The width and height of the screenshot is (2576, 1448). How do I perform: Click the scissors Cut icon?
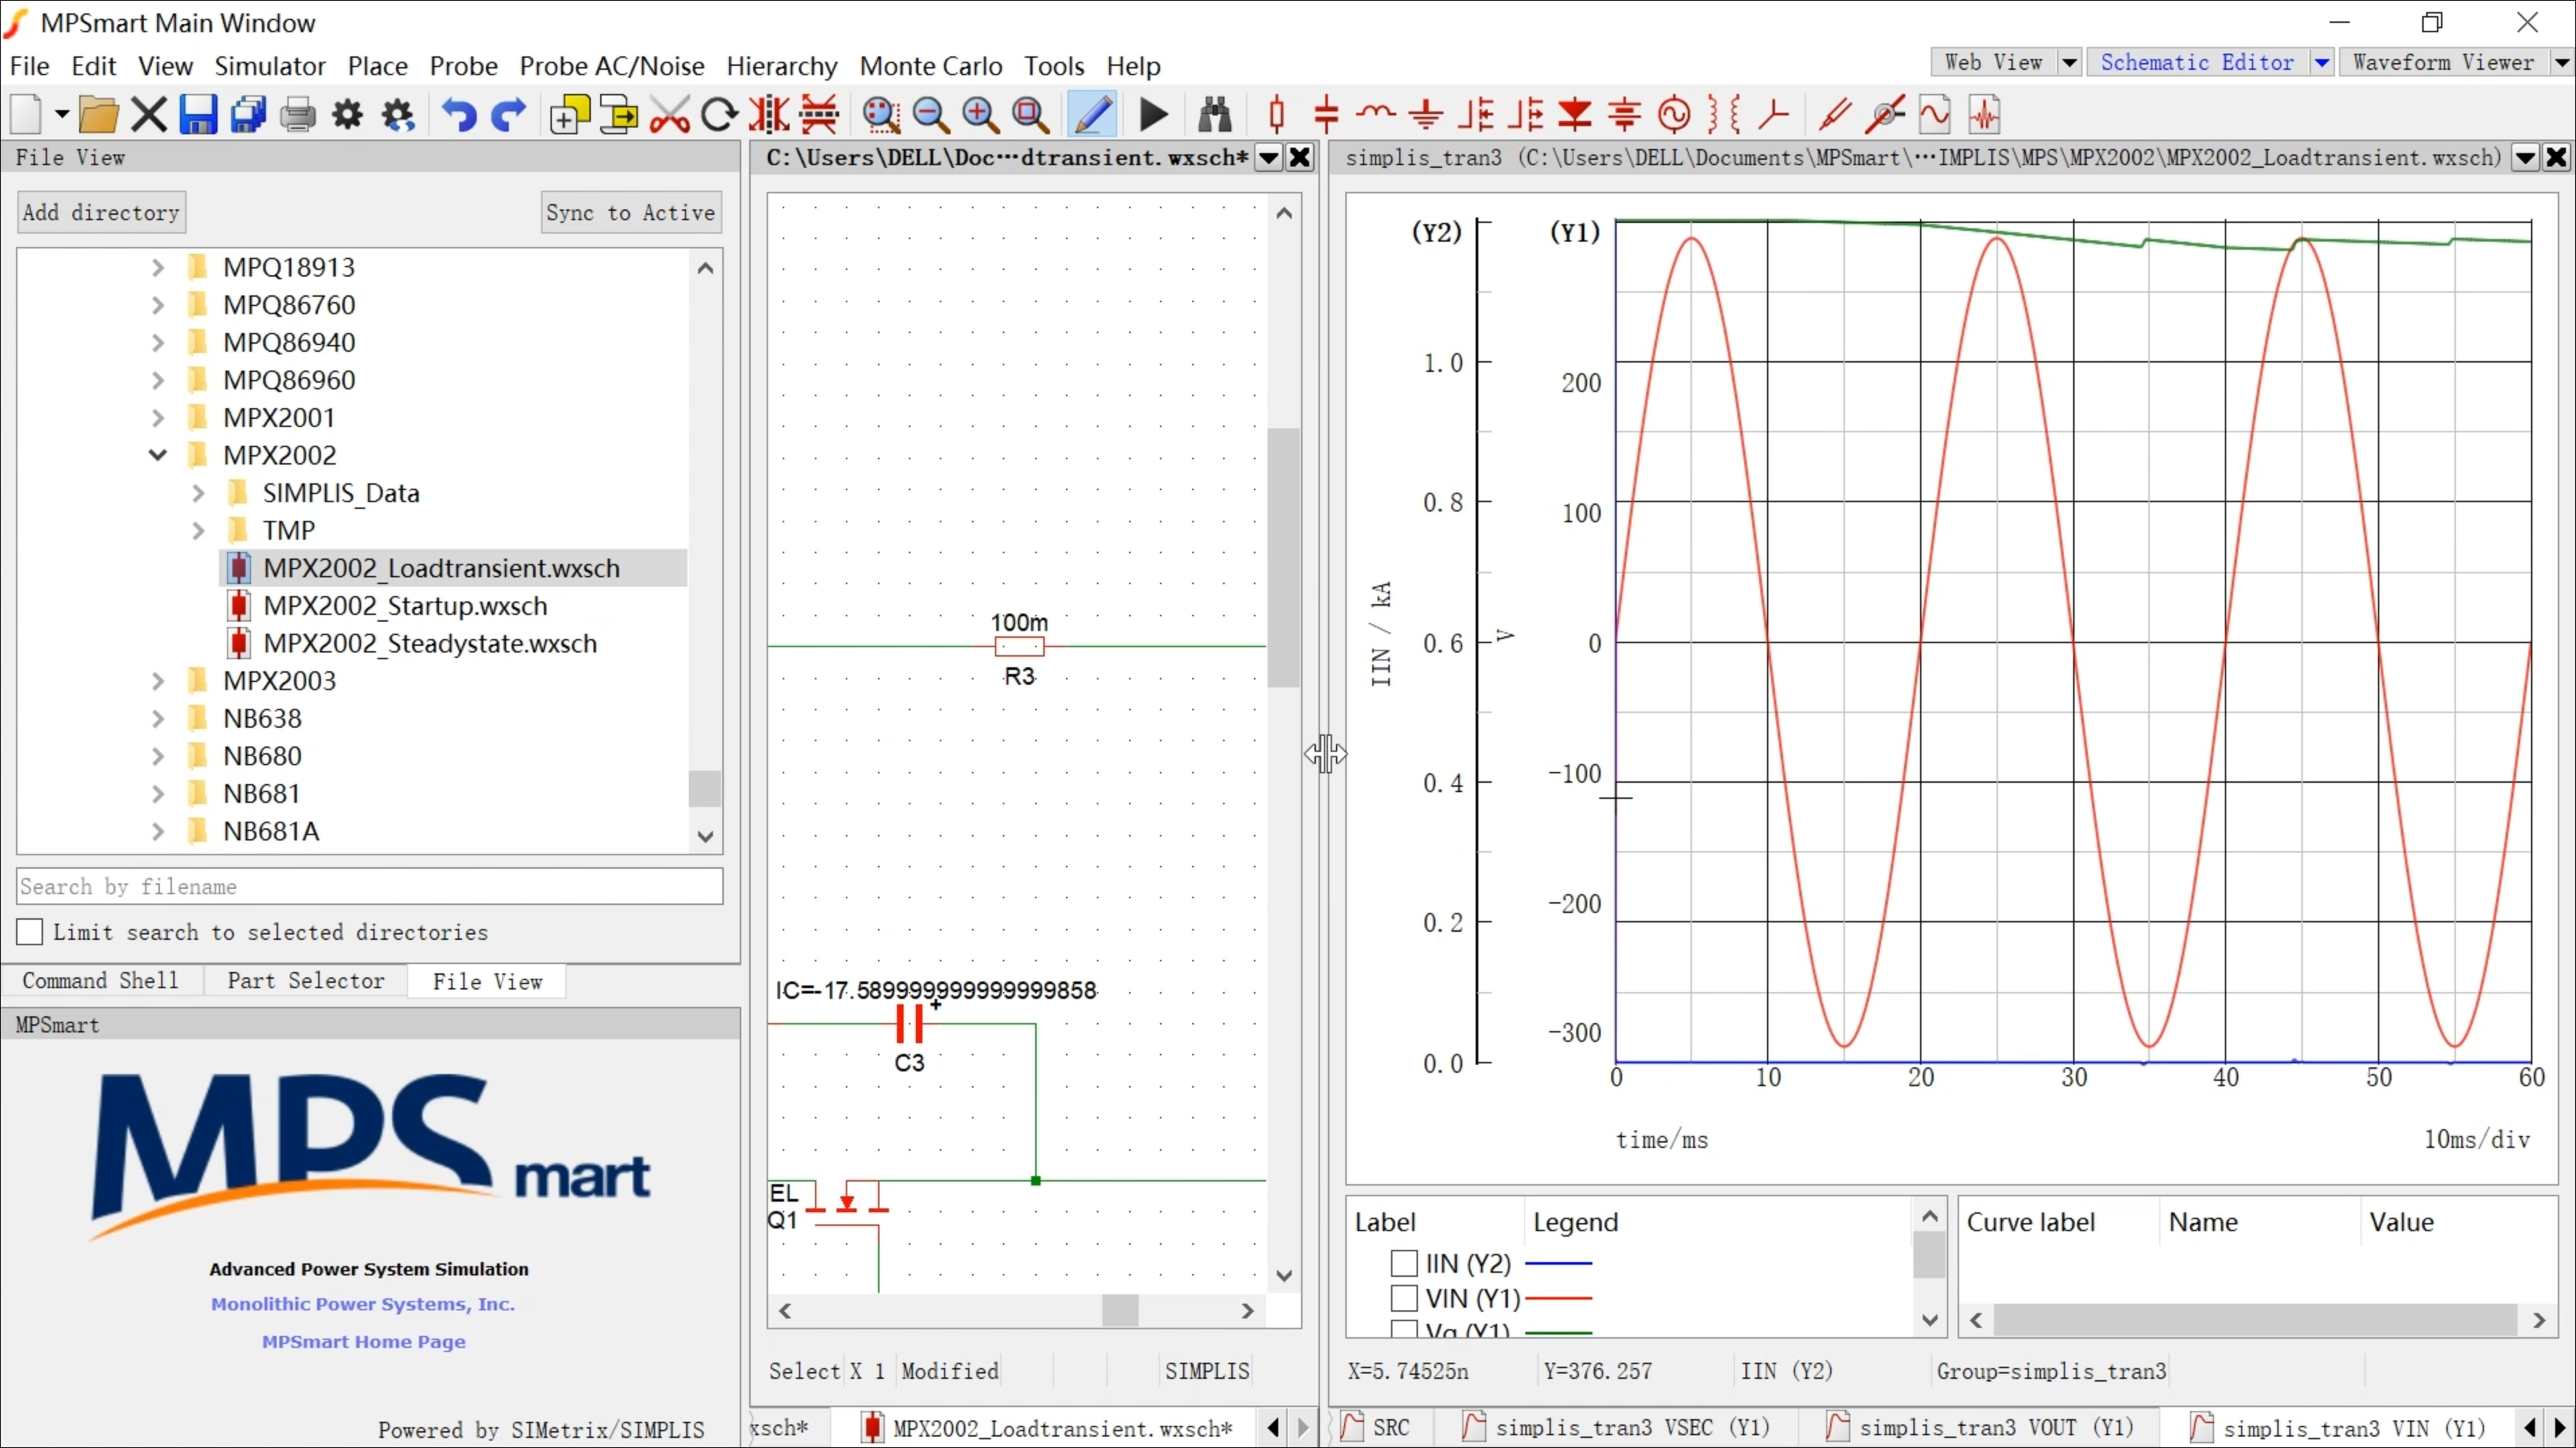669,115
